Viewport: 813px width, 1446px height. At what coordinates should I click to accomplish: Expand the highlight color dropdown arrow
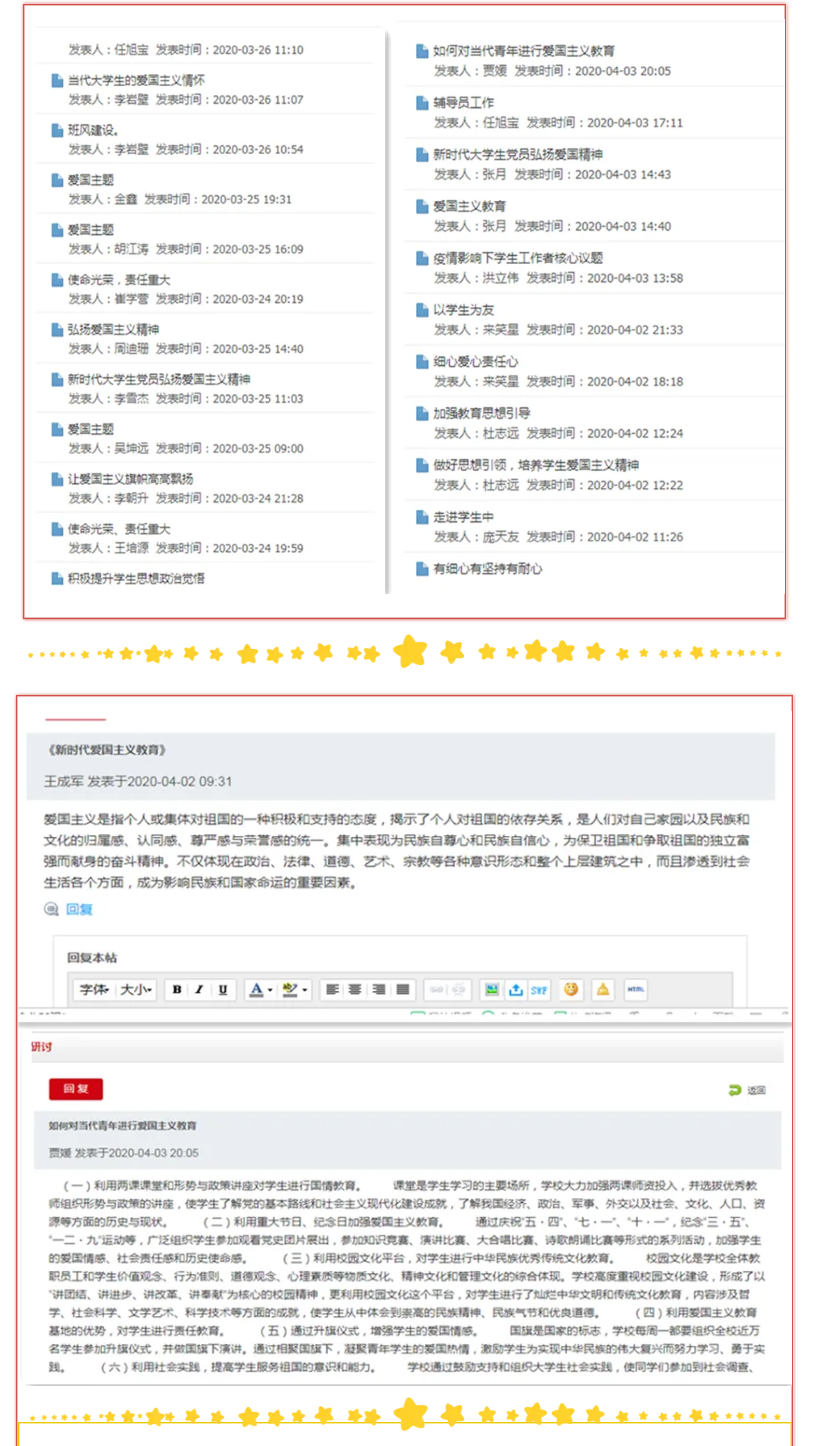click(x=304, y=990)
